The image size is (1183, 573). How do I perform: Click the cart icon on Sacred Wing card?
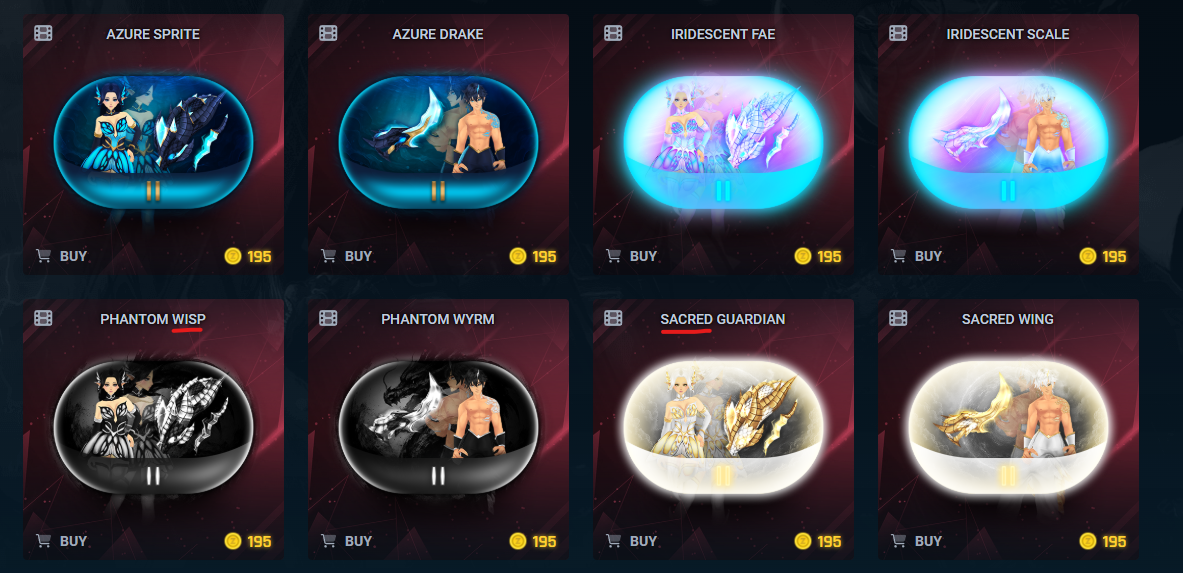click(x=899, y=541)
